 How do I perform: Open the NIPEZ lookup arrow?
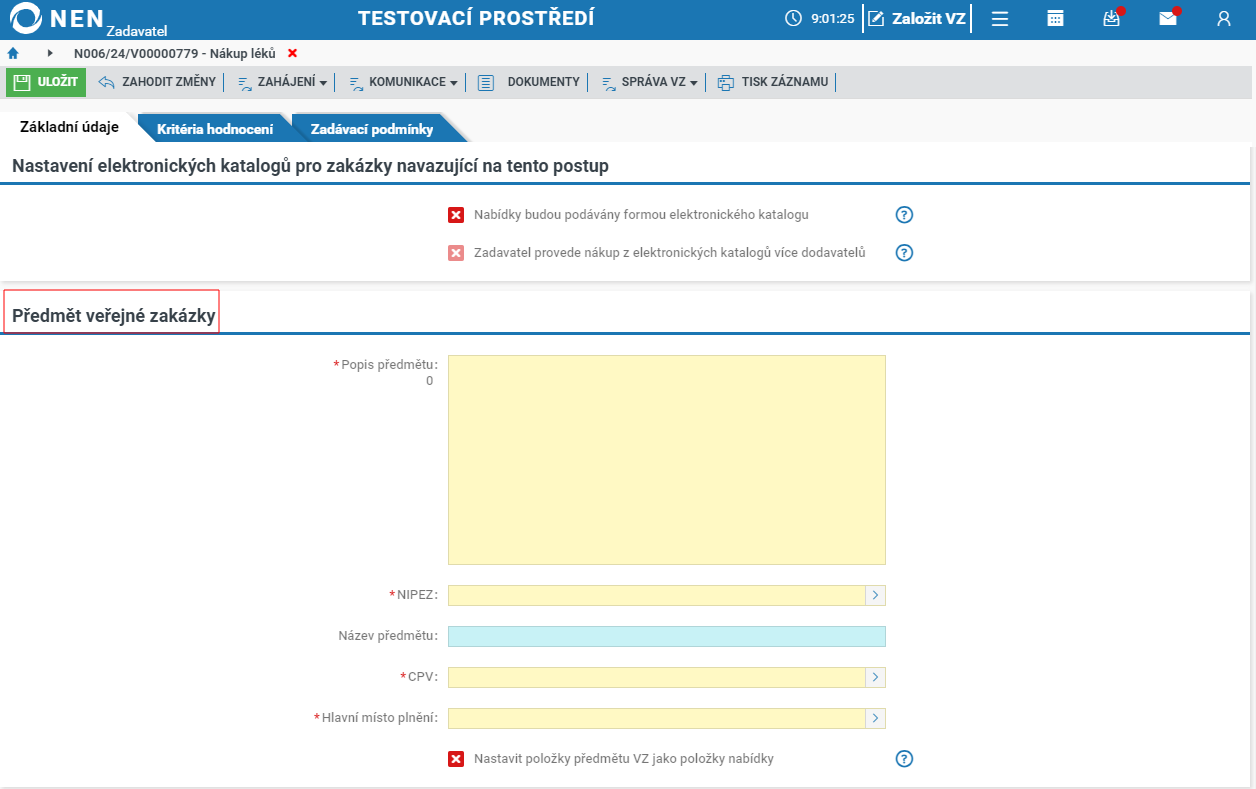[875, 595]
